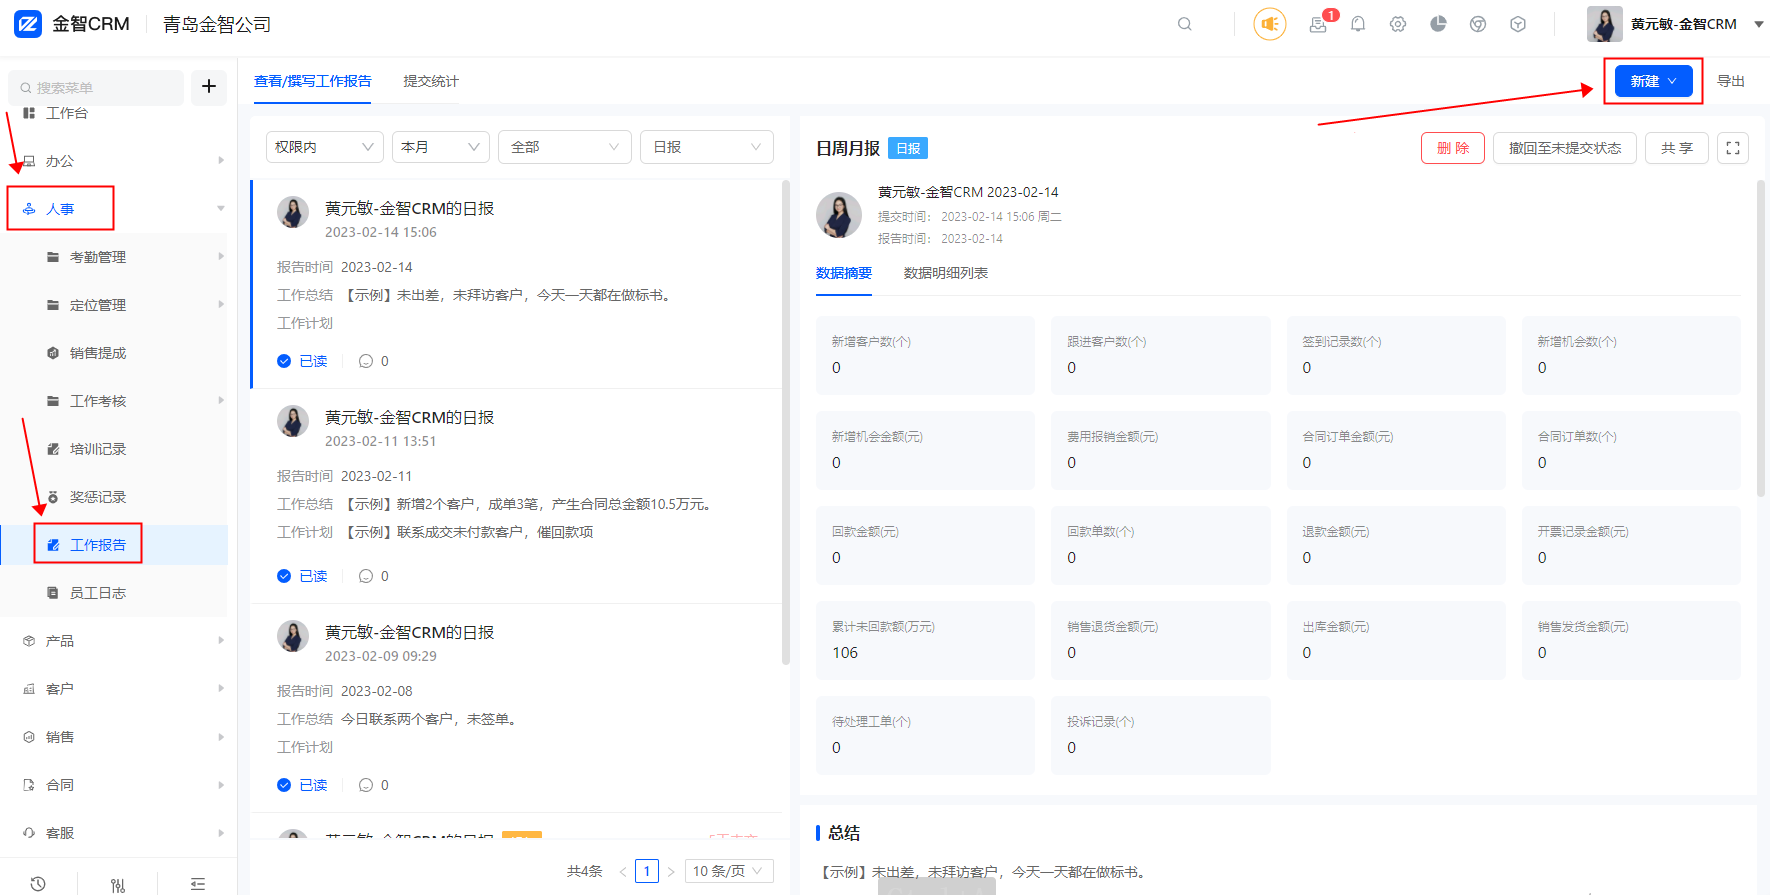Click the 搜索菜单 search field
1770x895 pixels.
click(97, 88)
